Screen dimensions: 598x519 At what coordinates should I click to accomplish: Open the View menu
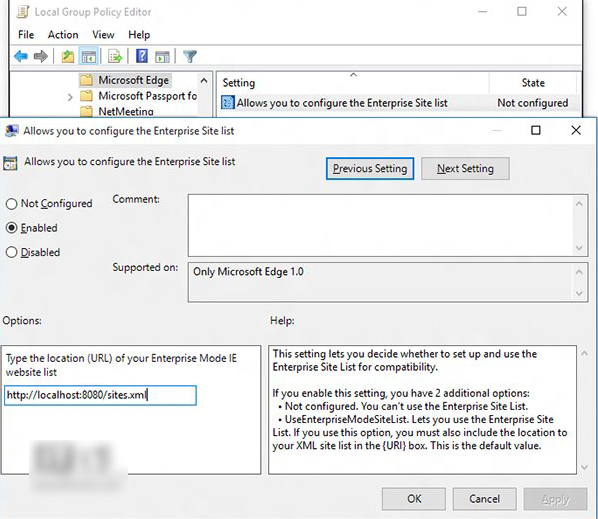[x=103, y=35]
